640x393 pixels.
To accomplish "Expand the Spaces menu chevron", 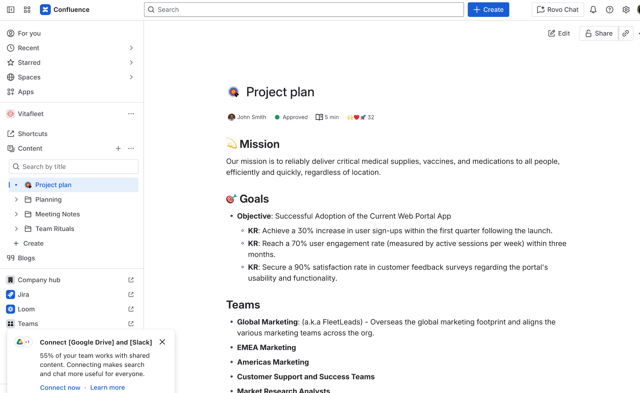I will (x=131, y=77).
